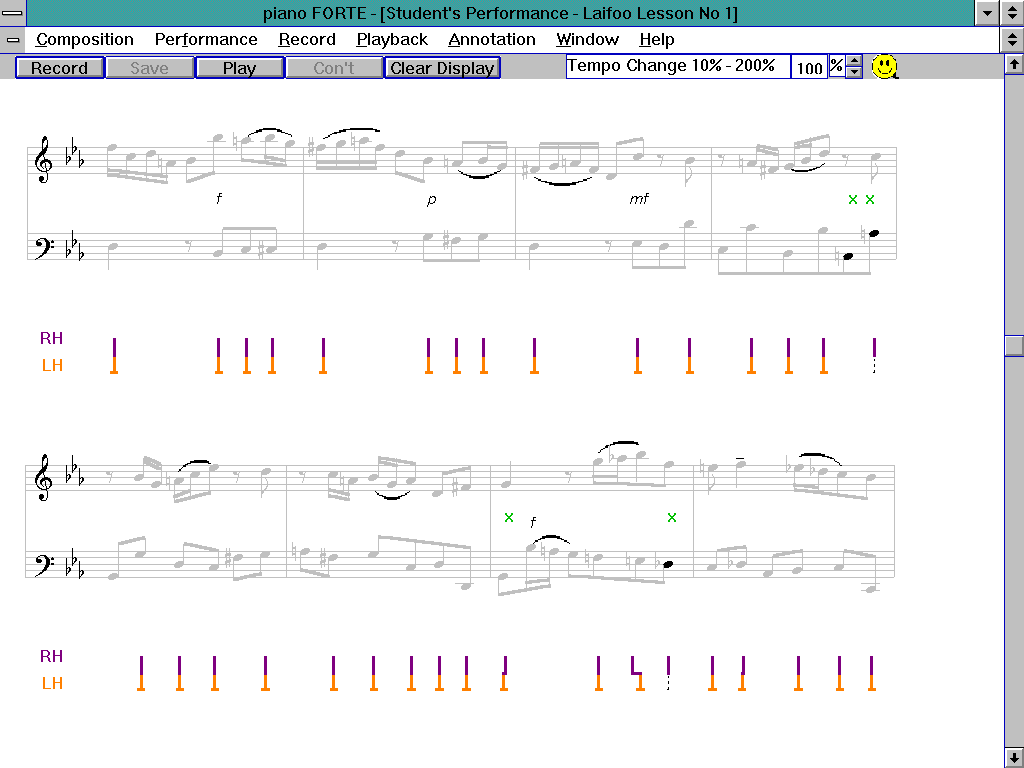Image resolution: width=1024 pixels, height=768 pixels.
Task: Click the dotted last timing bar in first system
Action: 874,356
